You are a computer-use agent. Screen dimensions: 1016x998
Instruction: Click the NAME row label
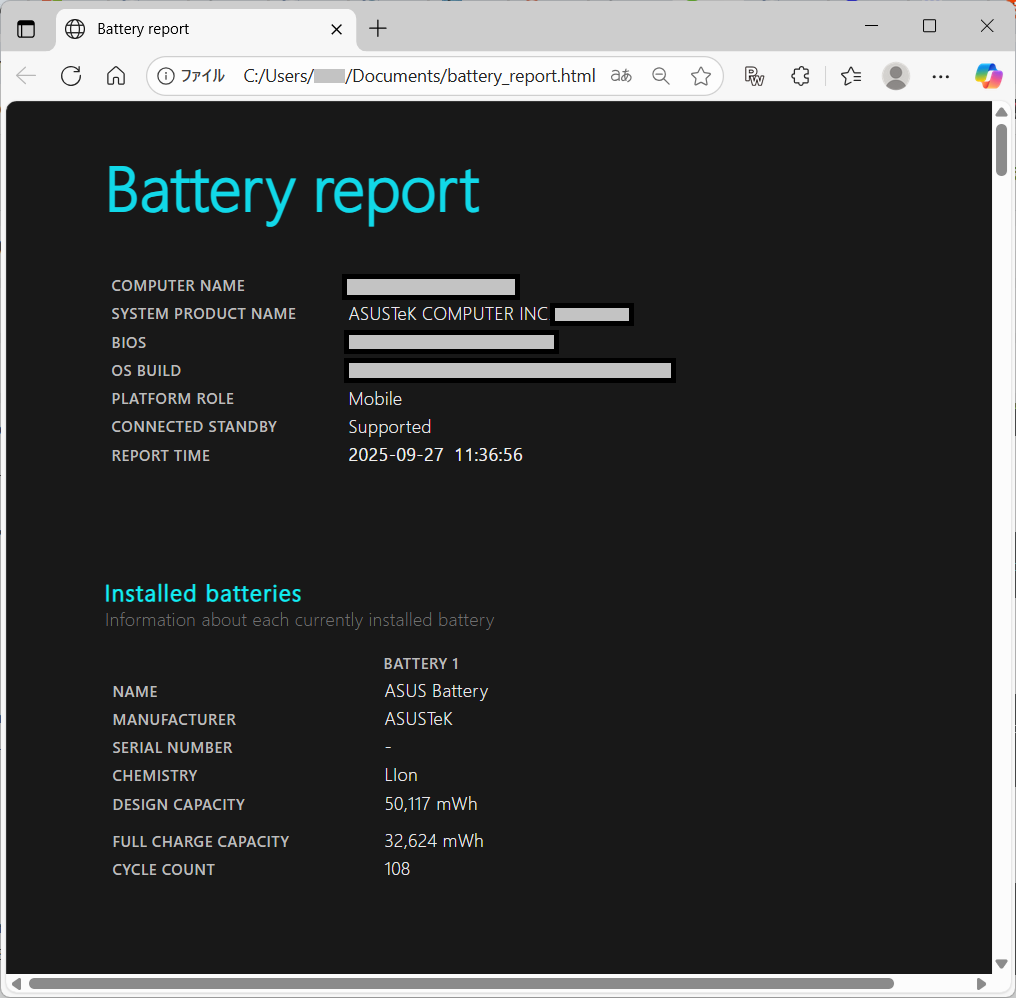135,692
